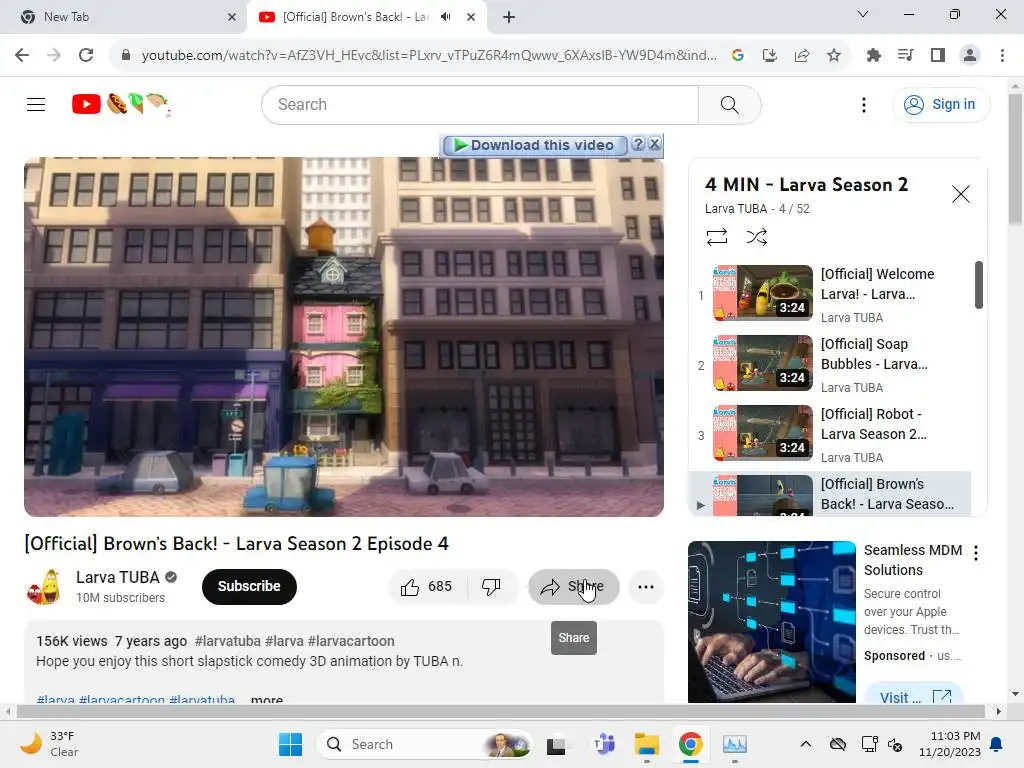This screenshot has width=1024, height=768.
Task: Open File Explorer from taskbar
Action: coord(647,744)
